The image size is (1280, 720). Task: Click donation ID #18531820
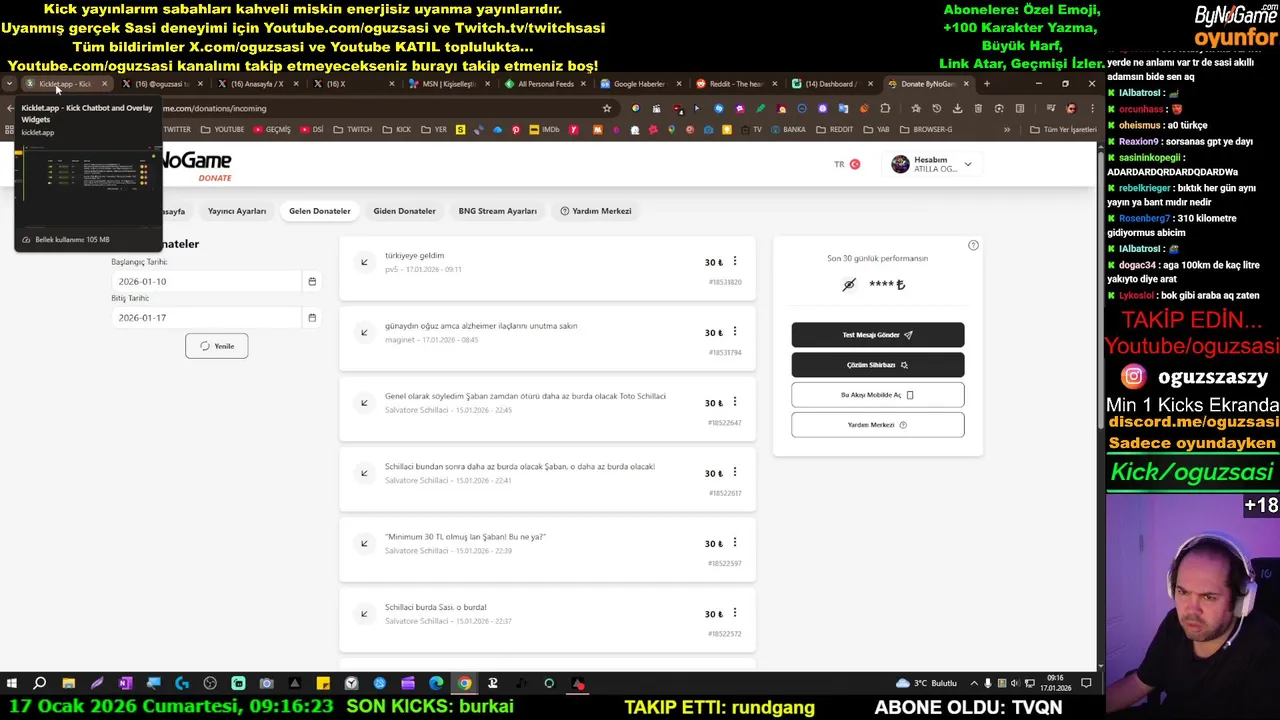pos(725,282)
